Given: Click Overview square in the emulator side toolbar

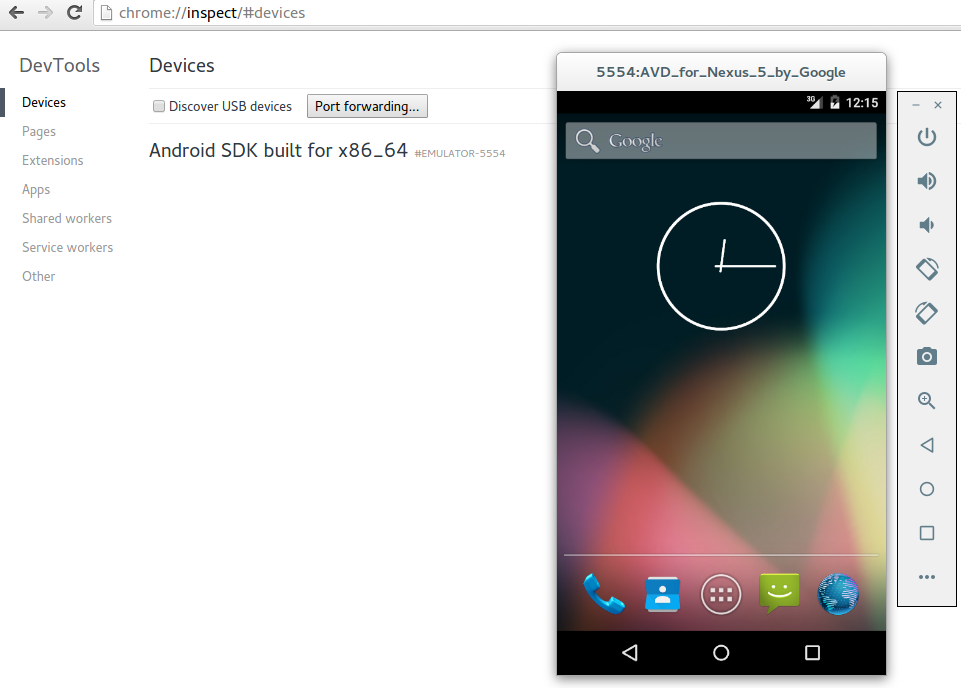Looking at the screenshot, I should [927, 533].
